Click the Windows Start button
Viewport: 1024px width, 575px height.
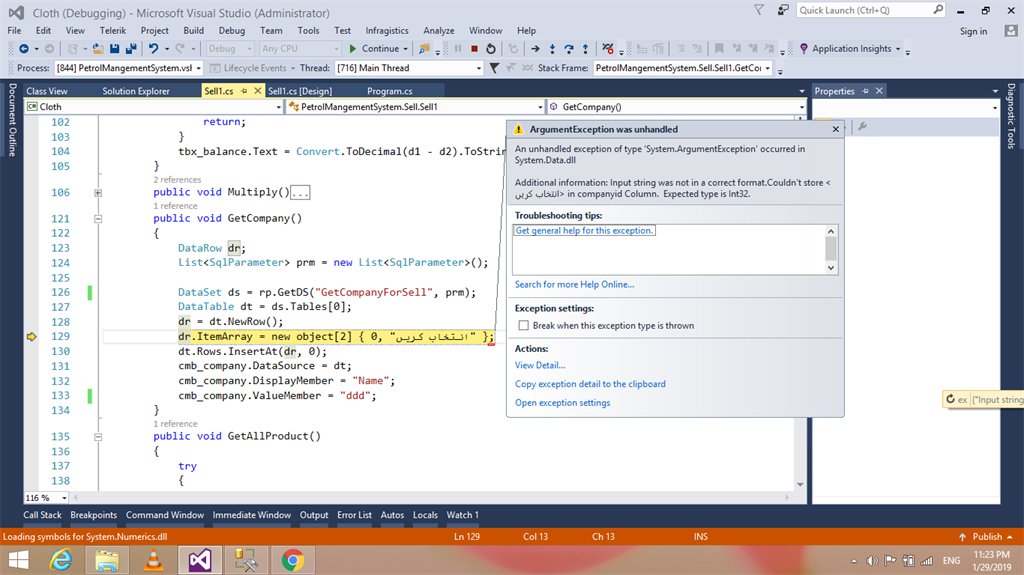19,561
